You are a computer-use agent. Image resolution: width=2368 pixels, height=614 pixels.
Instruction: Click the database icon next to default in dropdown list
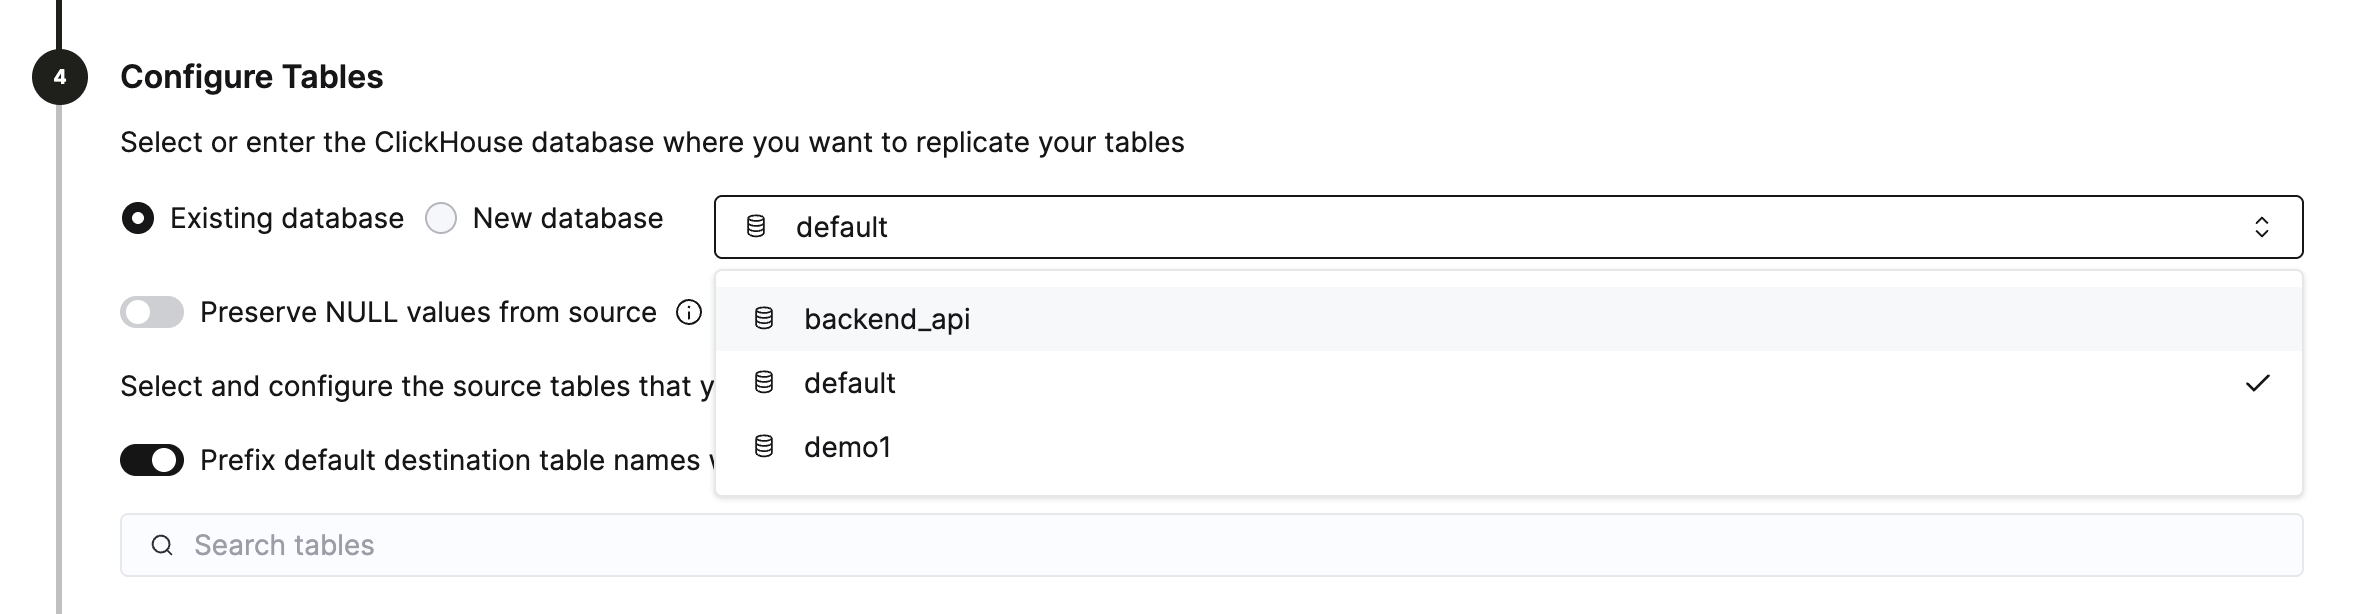(766, 382)
